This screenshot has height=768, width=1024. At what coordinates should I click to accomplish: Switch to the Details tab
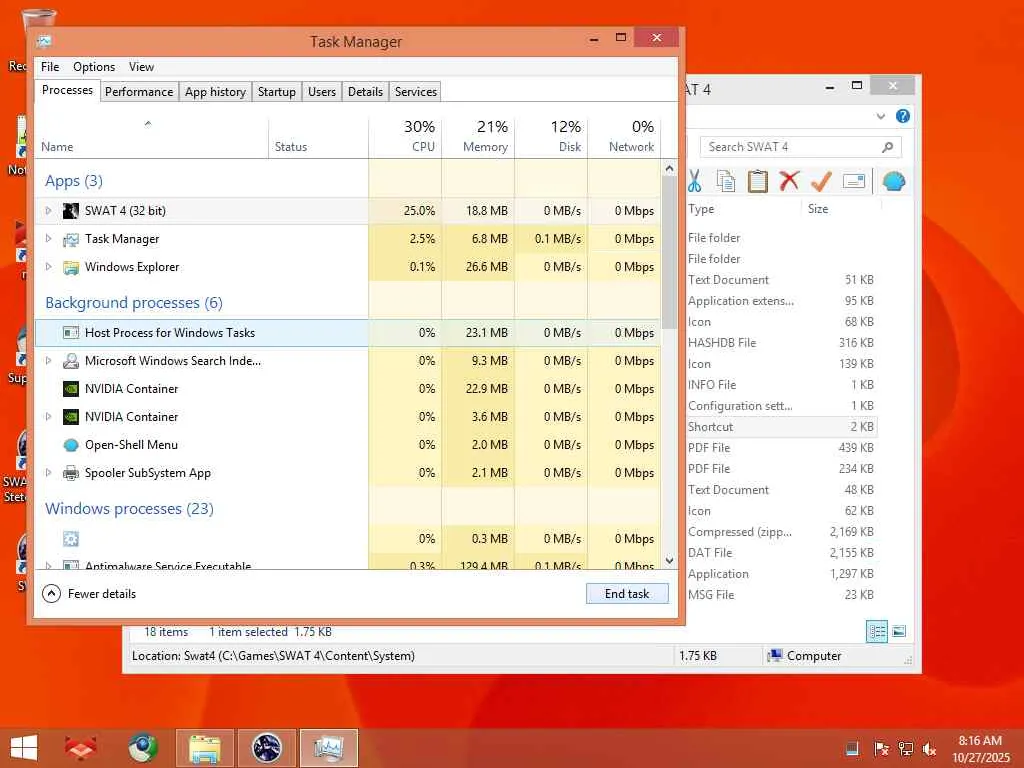point(365,91)
